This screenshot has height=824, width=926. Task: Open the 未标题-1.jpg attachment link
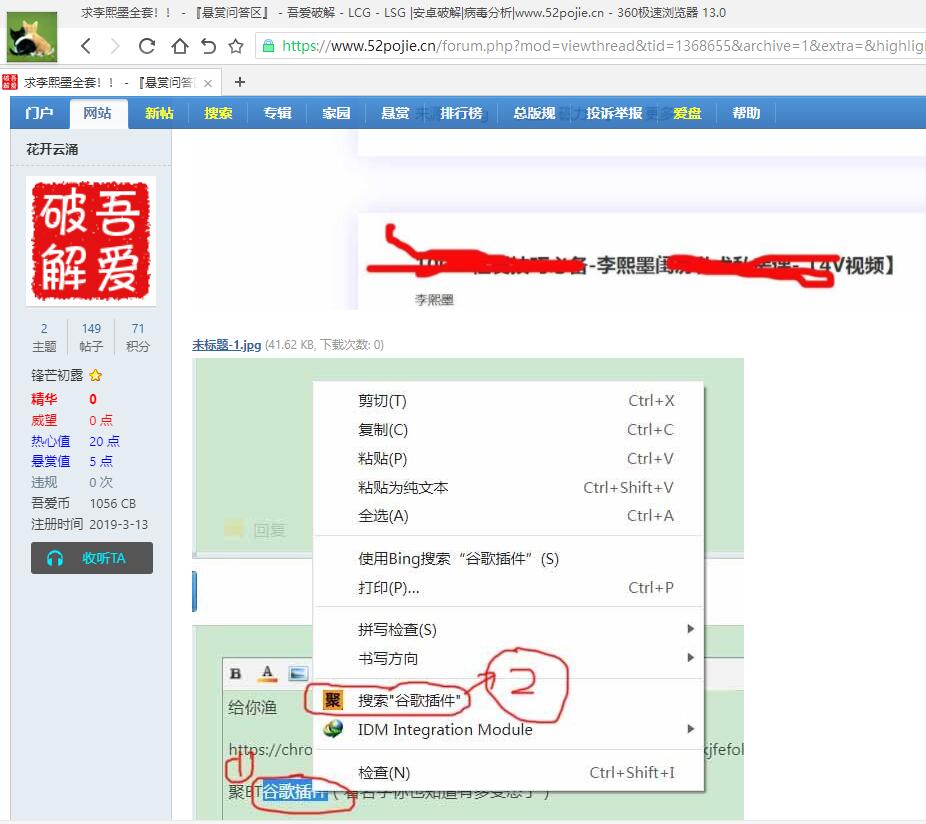tap(226, 345)
